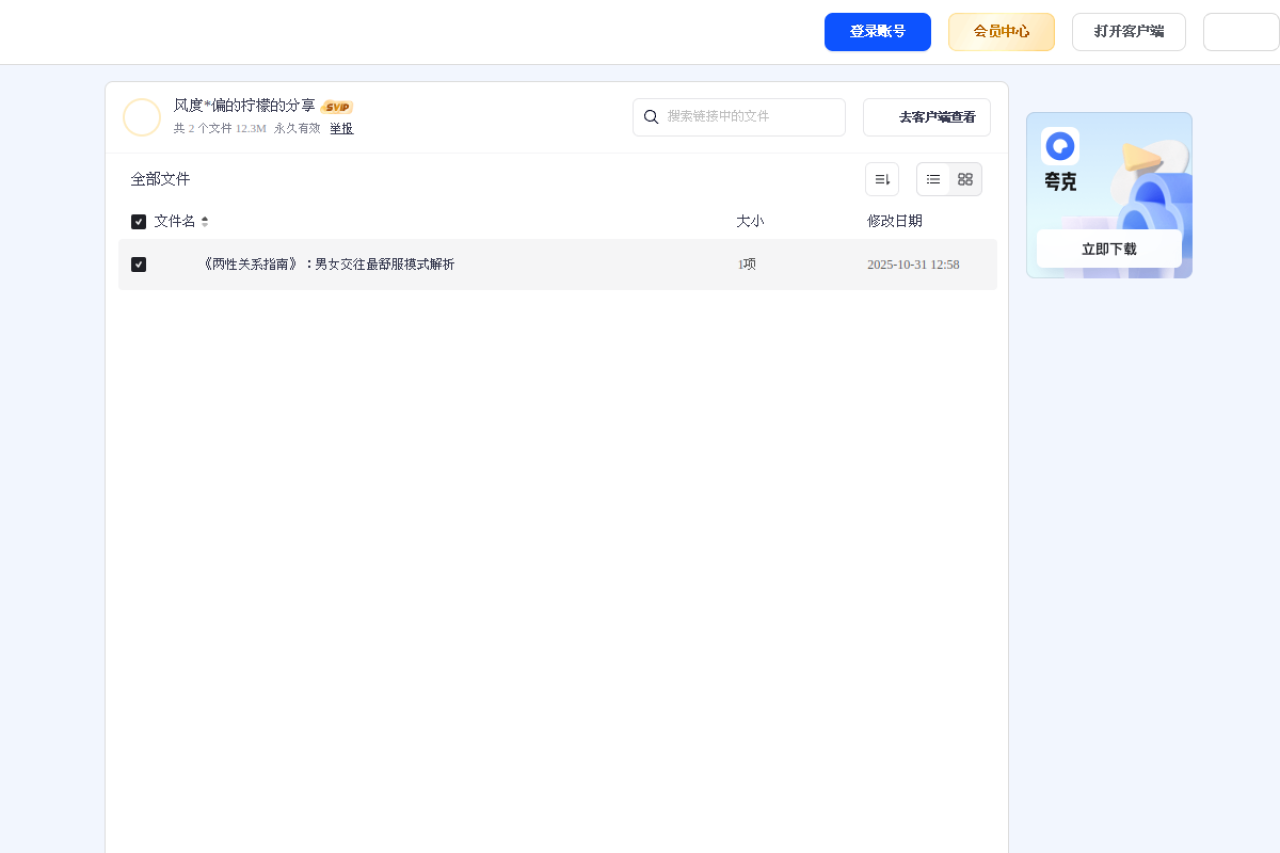Click the 登录账号 button
The image size is (1280, 853).
pos(877,31)
